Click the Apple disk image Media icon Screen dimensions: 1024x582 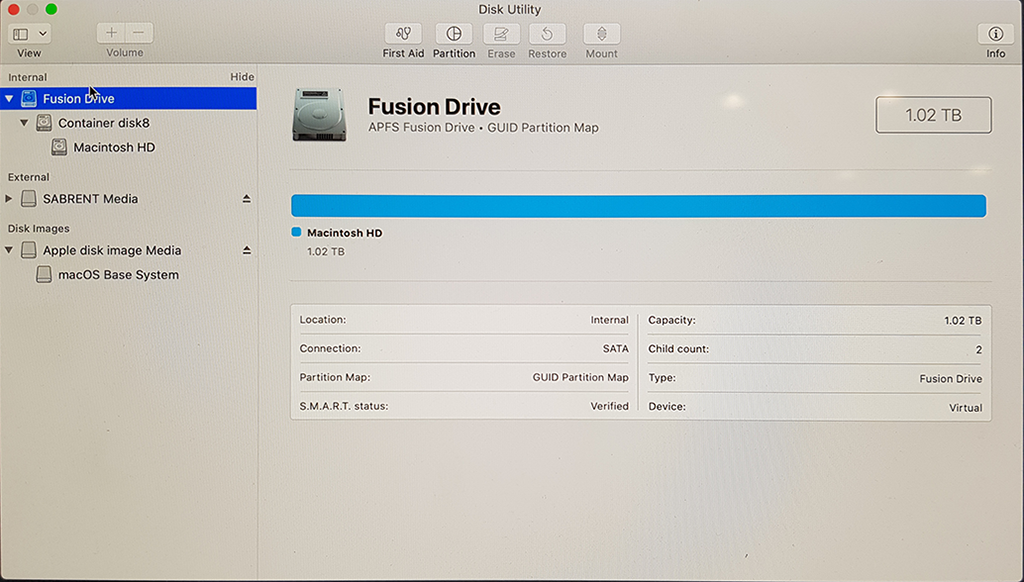pos(29,250)
